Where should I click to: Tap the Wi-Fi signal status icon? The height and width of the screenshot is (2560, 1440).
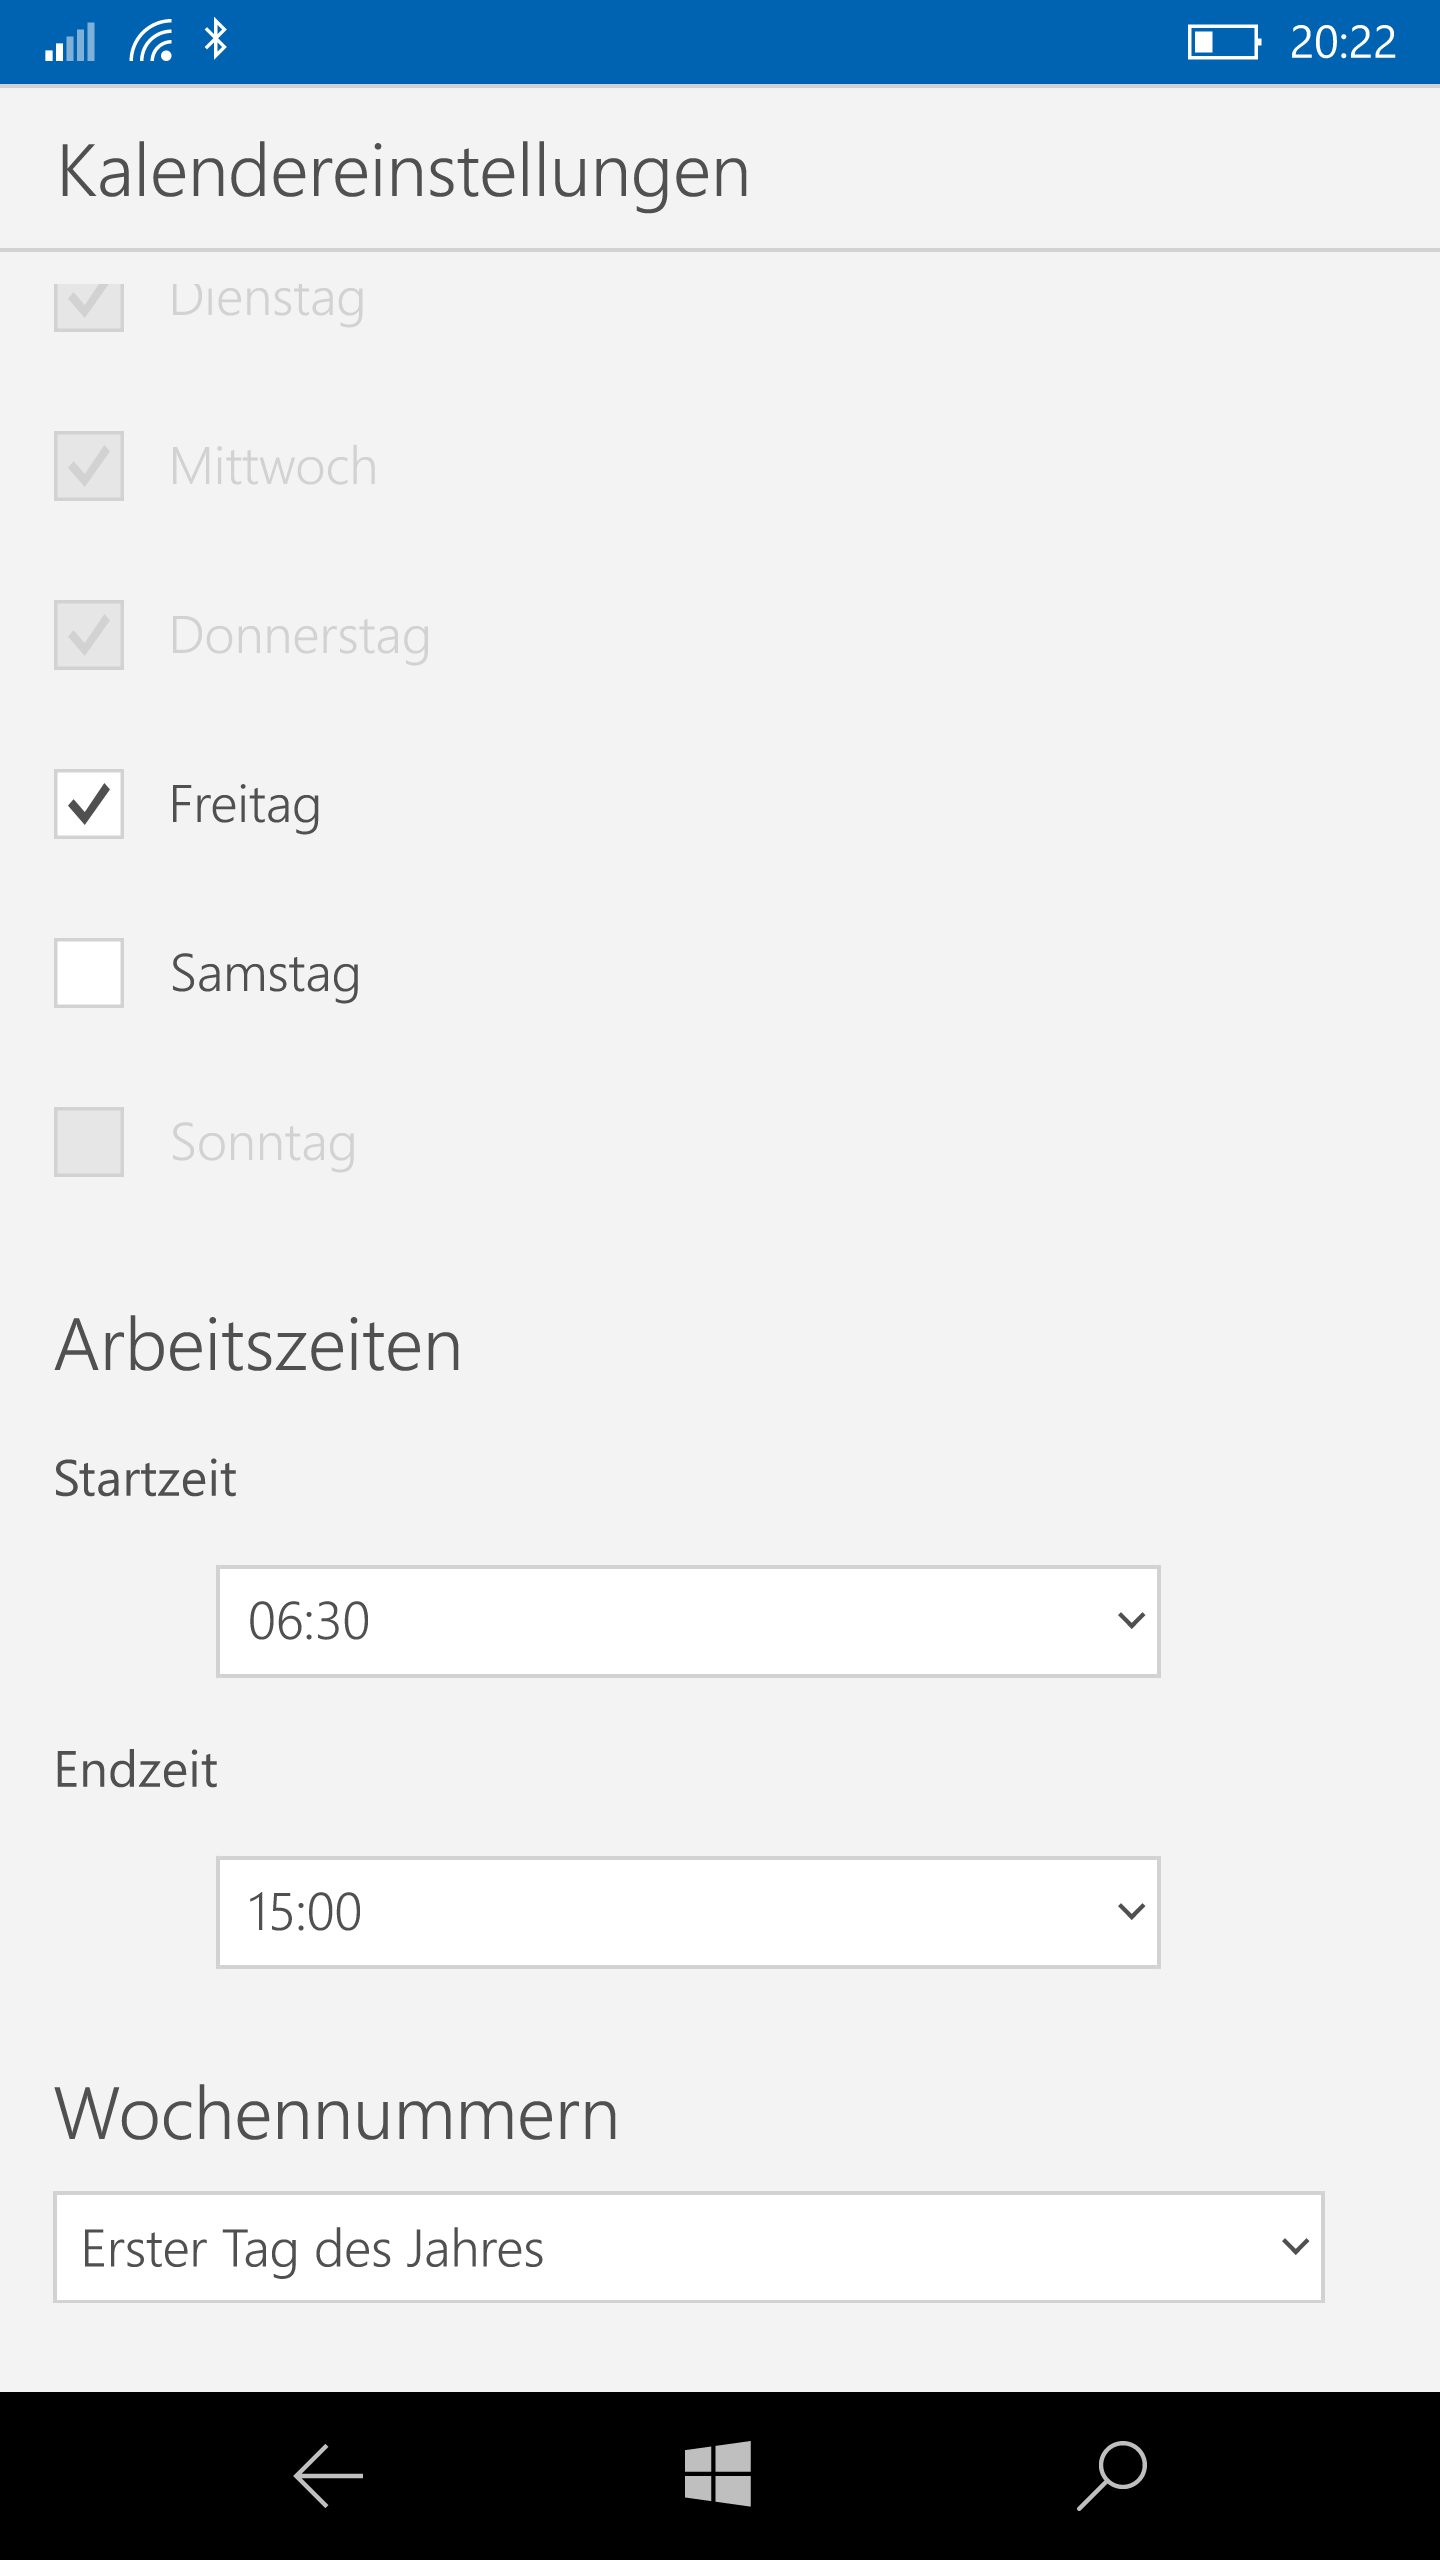click(151, 41)
